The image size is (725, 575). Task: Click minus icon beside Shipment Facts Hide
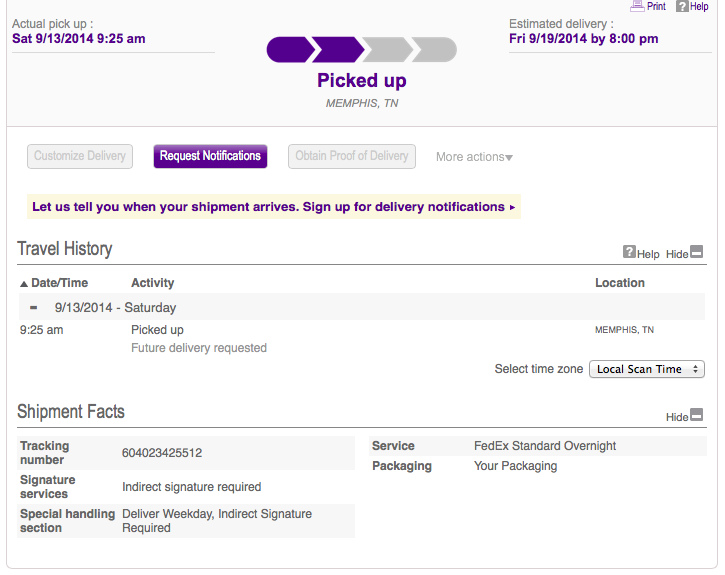696,415
